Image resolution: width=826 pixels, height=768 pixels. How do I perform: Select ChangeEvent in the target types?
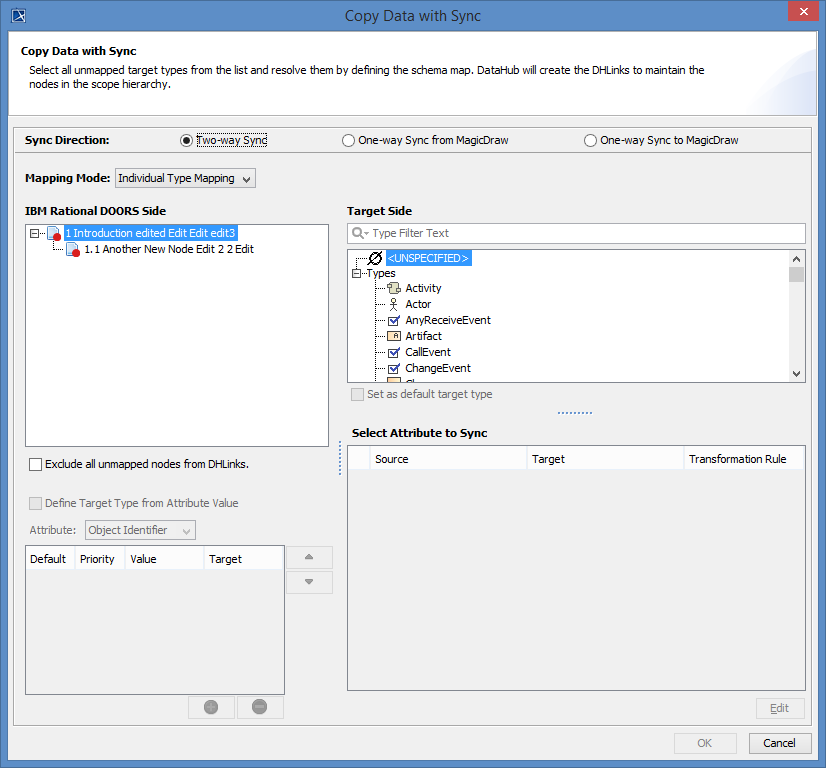pos(438,368)
